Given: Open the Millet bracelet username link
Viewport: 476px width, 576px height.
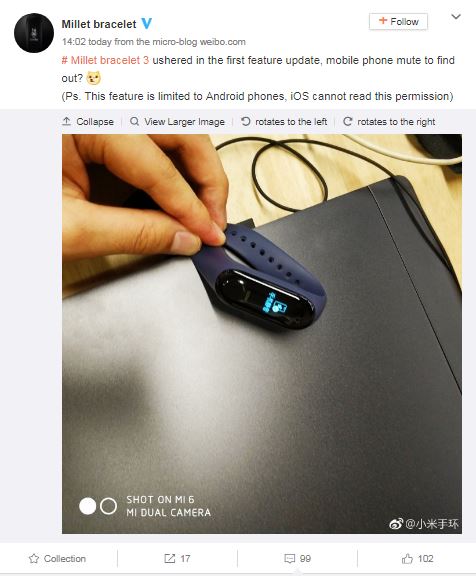Looking at the screenshot, I should pyautogui.click(x=99, y=24).
